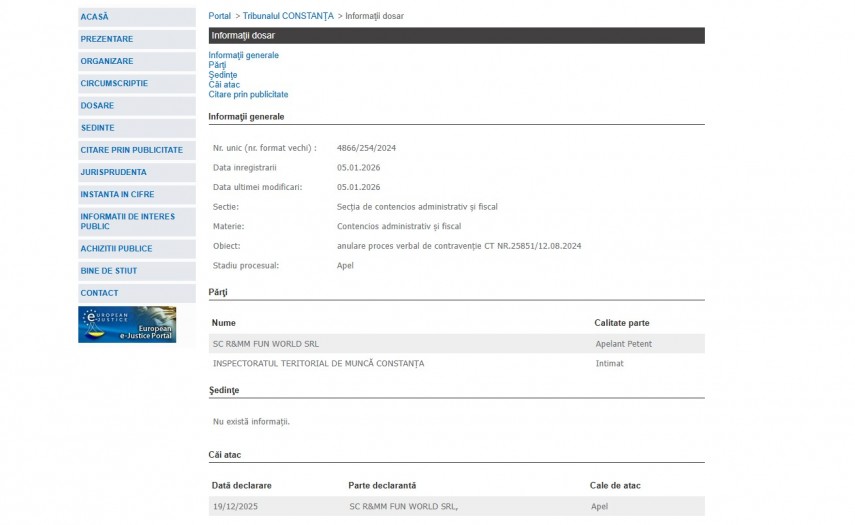Jump to Căi atac anchor link
This screenshot has height=525, width=855.
point(224,85)
